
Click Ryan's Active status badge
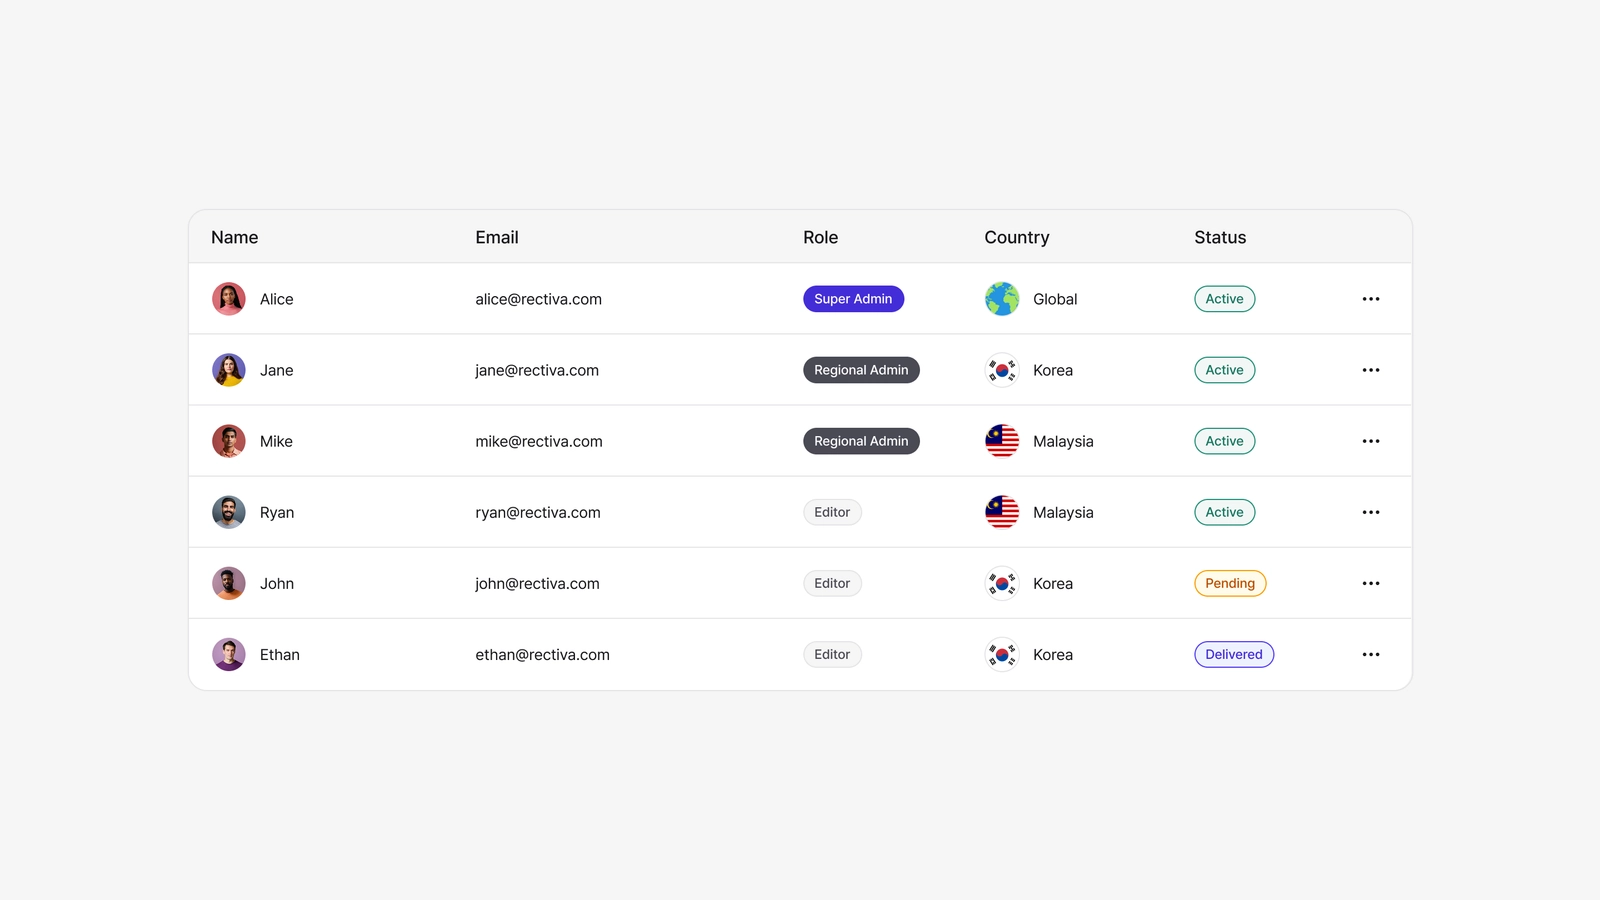click(x=1224, y=512)
